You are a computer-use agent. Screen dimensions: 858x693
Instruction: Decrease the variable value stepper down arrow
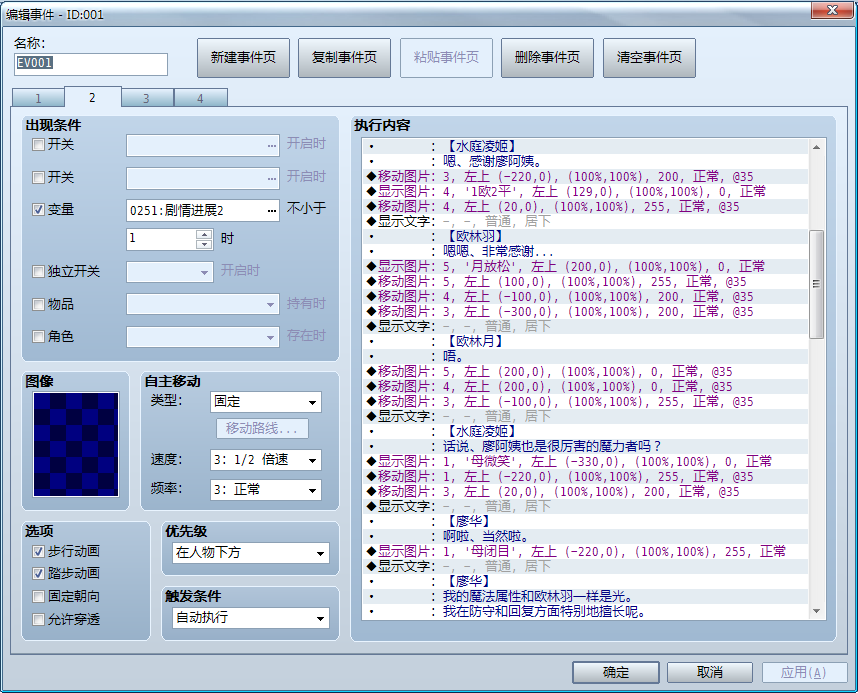204,244
